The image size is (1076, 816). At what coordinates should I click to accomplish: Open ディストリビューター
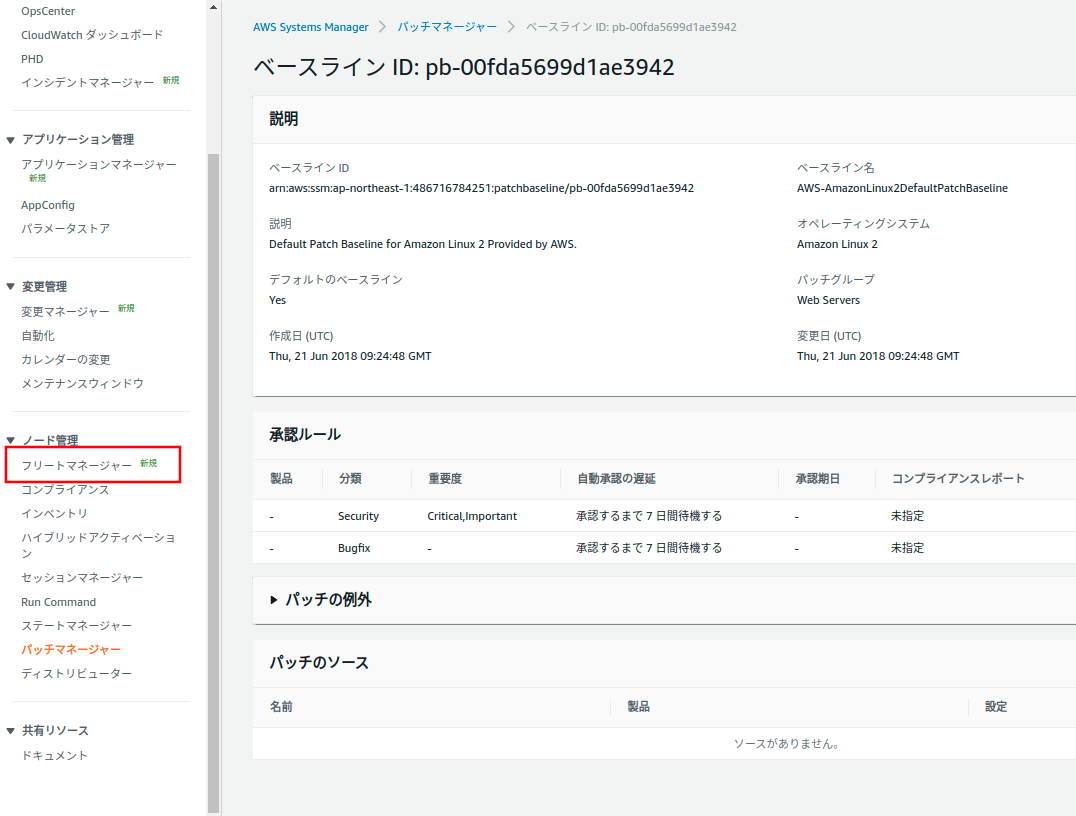click(76, 673)
